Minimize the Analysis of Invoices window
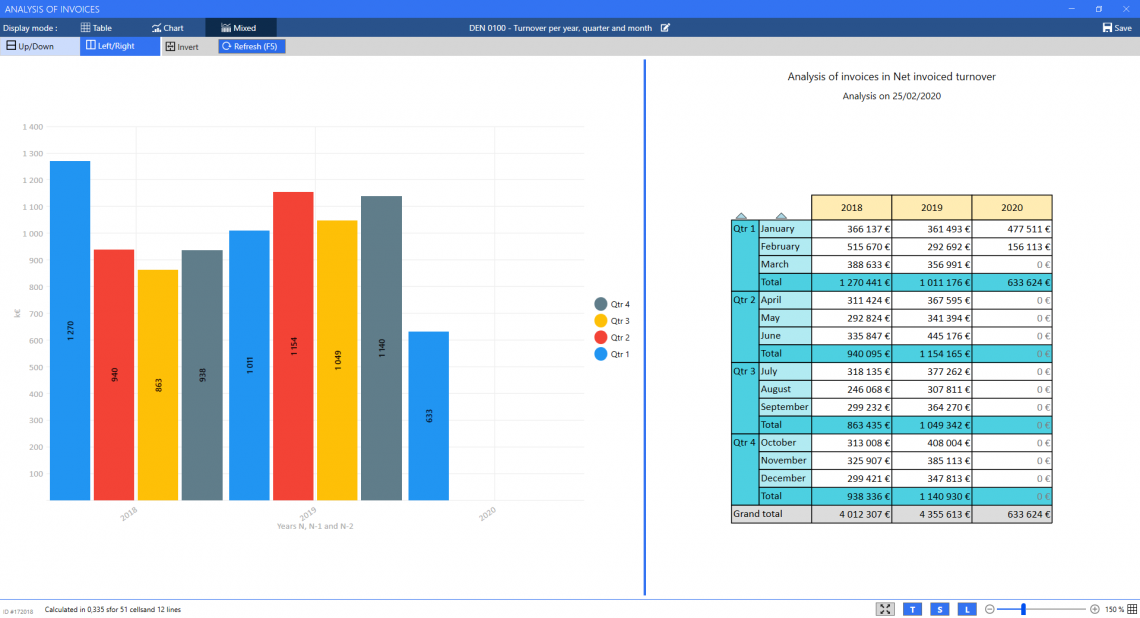 [1071, 9]
